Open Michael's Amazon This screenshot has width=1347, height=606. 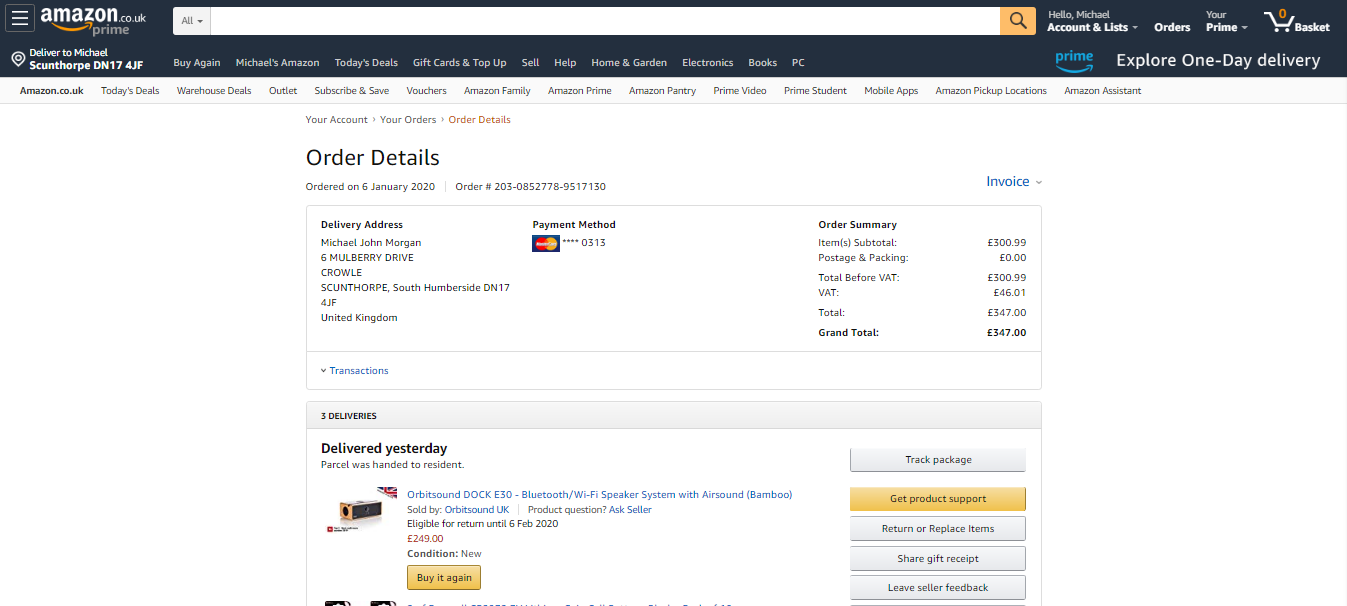click(278, 63)
